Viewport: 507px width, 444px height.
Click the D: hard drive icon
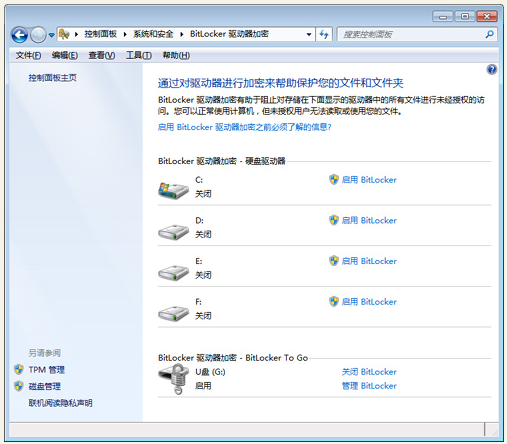173,232
